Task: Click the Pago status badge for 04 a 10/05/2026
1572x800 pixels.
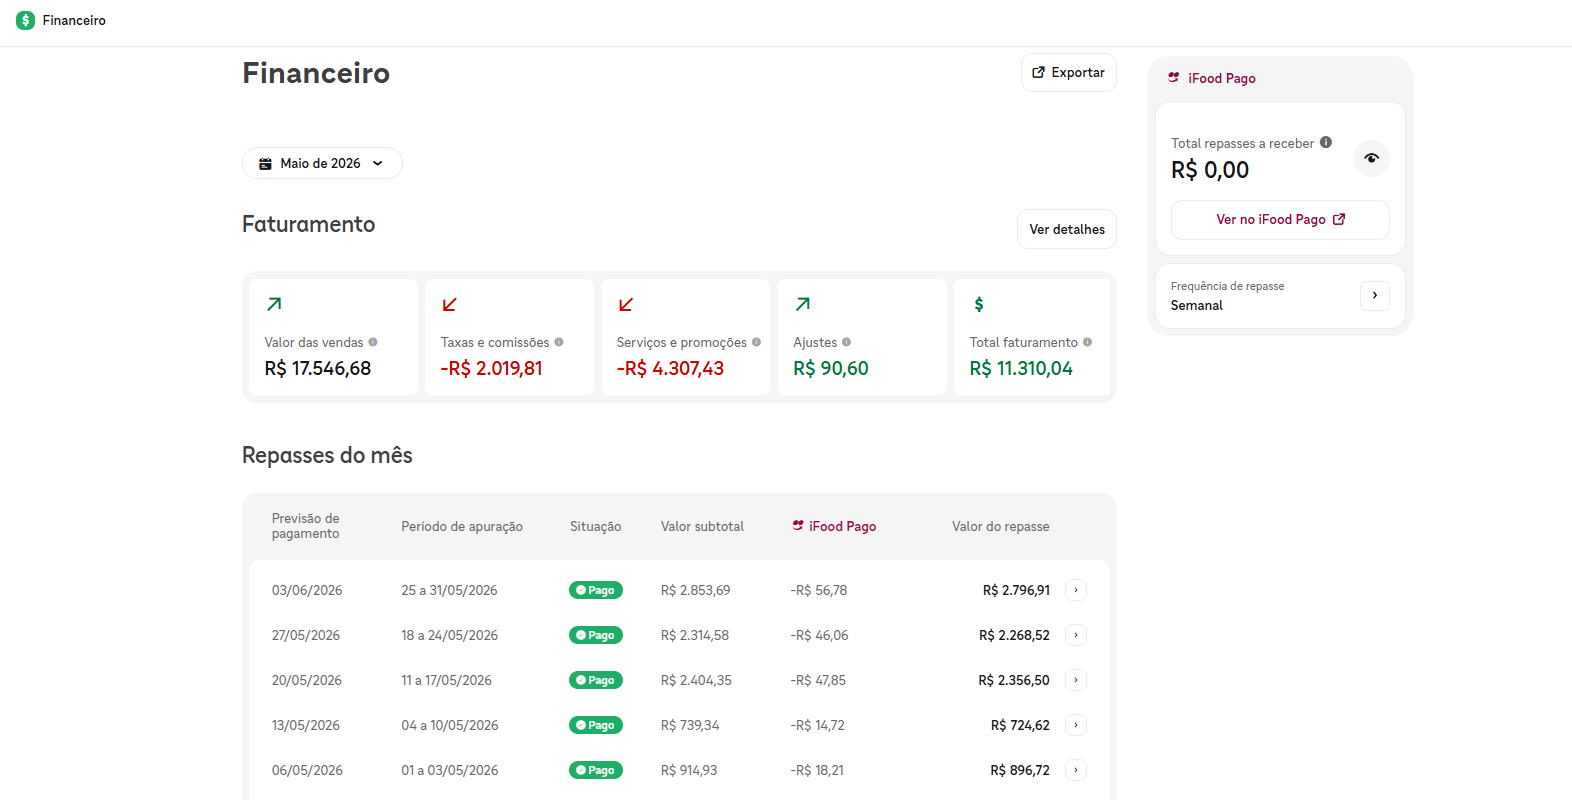Action: (x=596, y=725)
